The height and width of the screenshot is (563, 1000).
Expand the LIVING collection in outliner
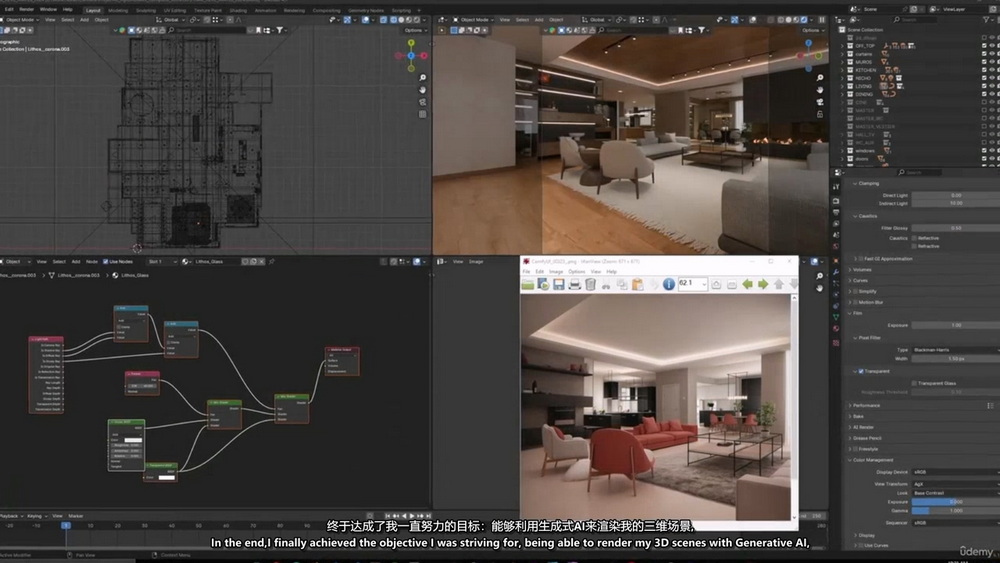[x=842, y=86]
